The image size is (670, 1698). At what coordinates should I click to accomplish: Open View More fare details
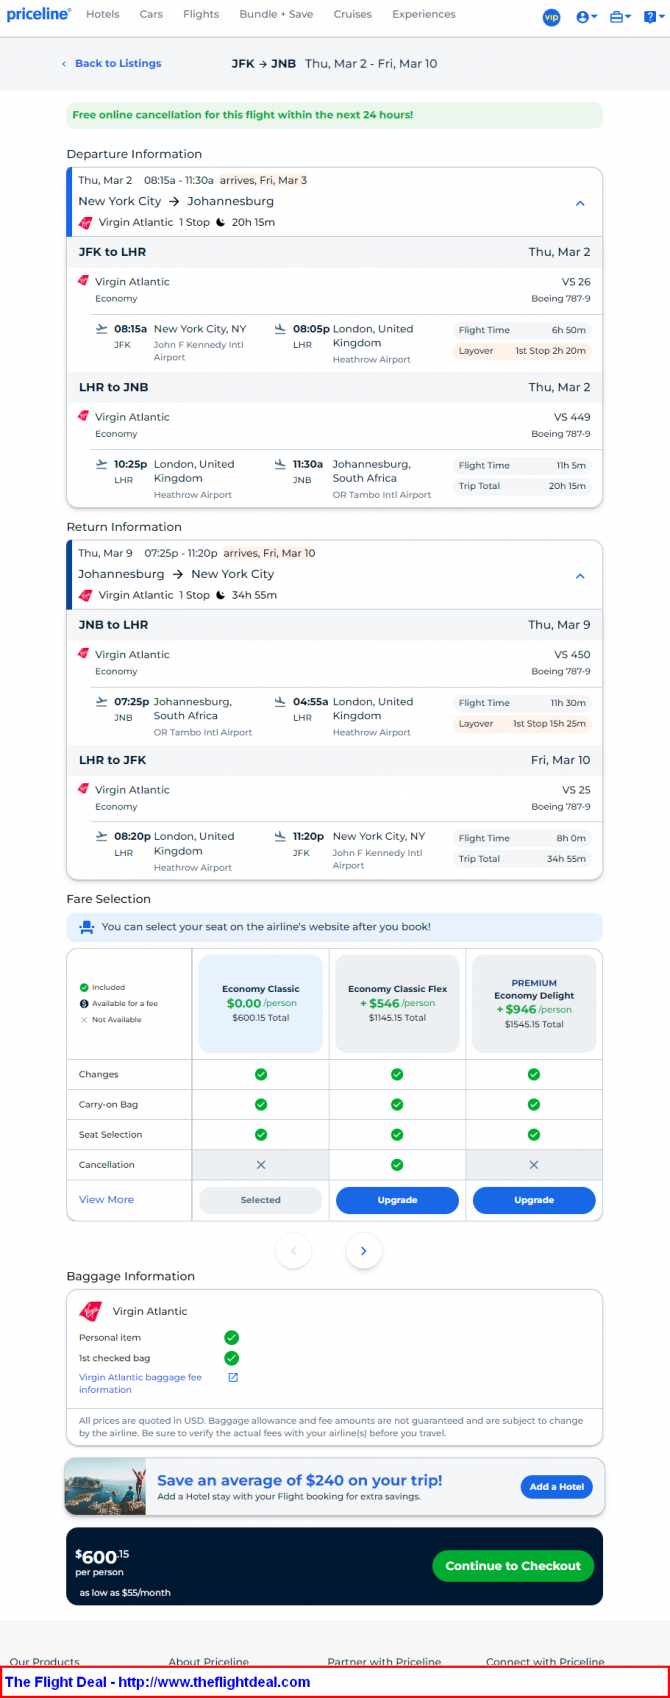106,1200
